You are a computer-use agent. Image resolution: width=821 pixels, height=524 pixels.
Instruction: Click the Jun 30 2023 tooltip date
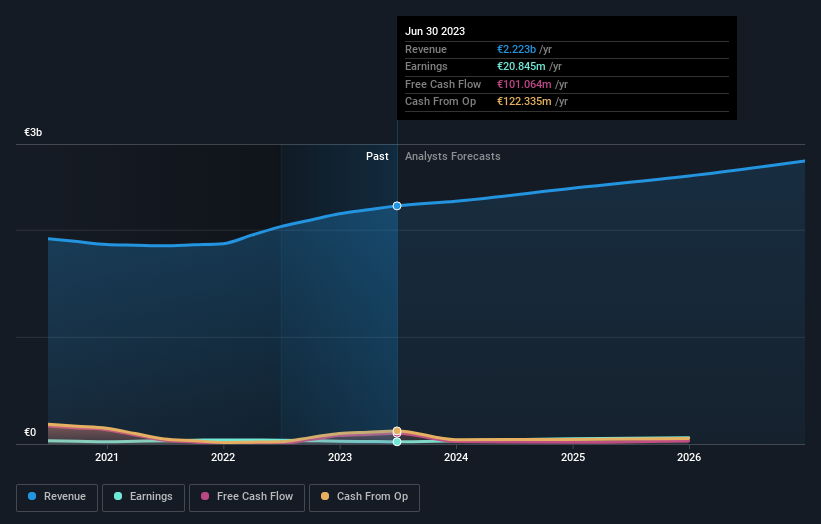pyautogui.click(x=435, y=31)
